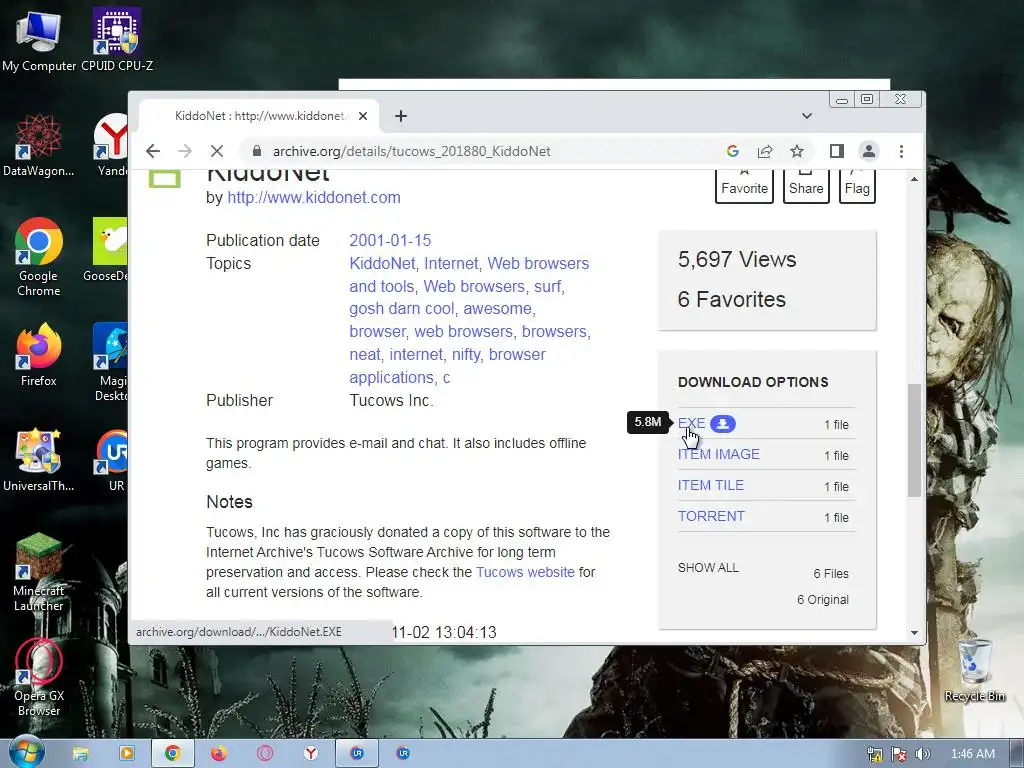Screen dimensions: 1024x768
Task: Open Opera from the taskbar
Action: (x=264, y=754)
